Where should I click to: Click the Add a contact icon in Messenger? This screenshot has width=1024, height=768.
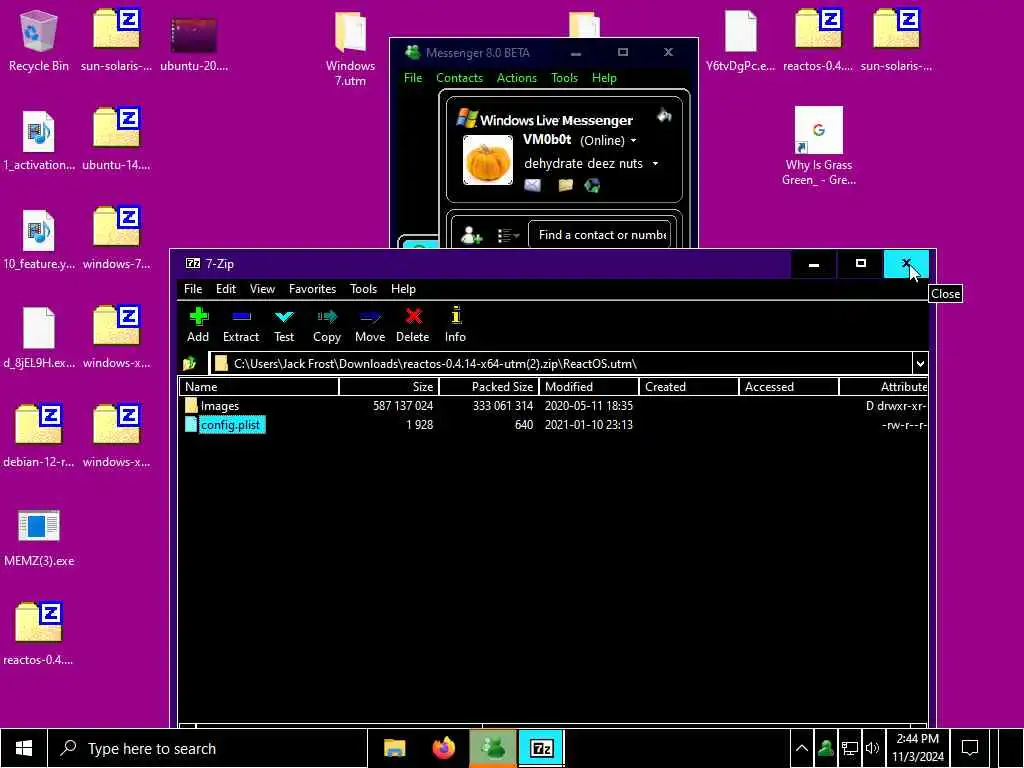[471, 235]
